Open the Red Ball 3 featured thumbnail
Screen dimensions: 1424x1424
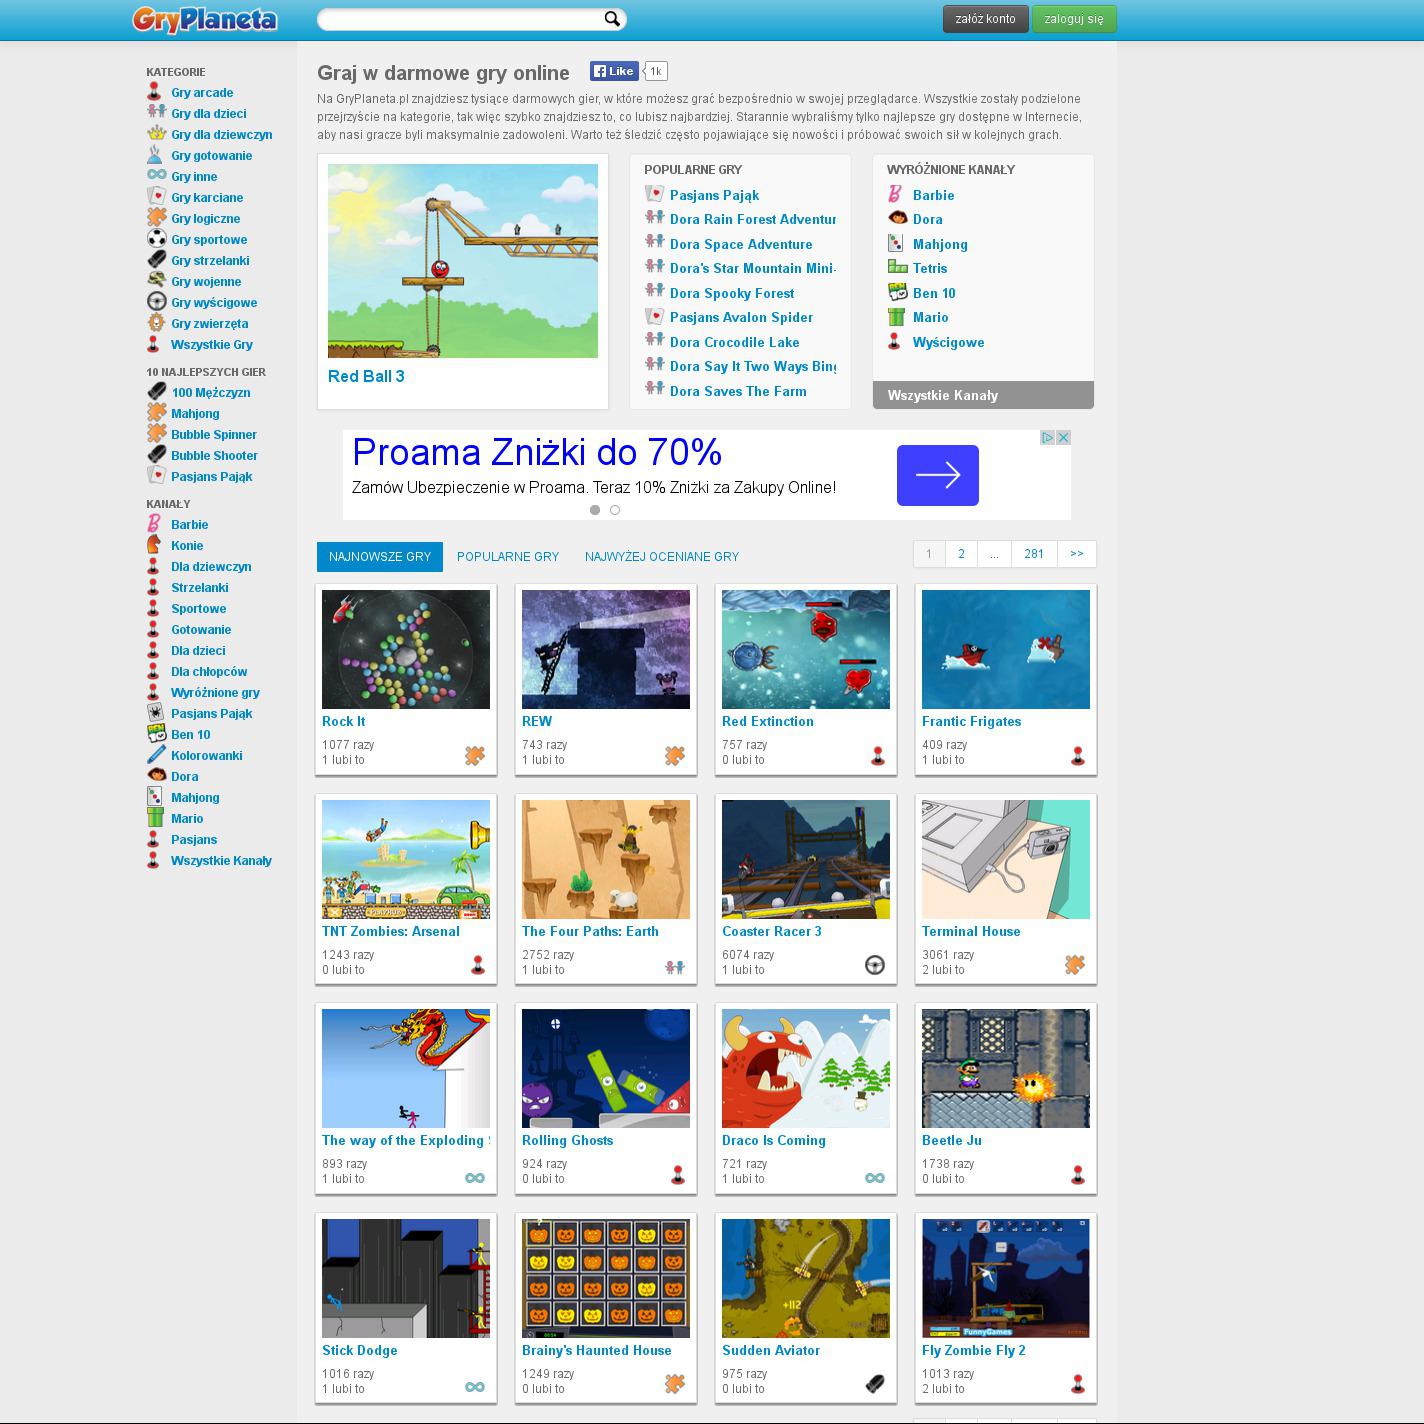point(463,261)
